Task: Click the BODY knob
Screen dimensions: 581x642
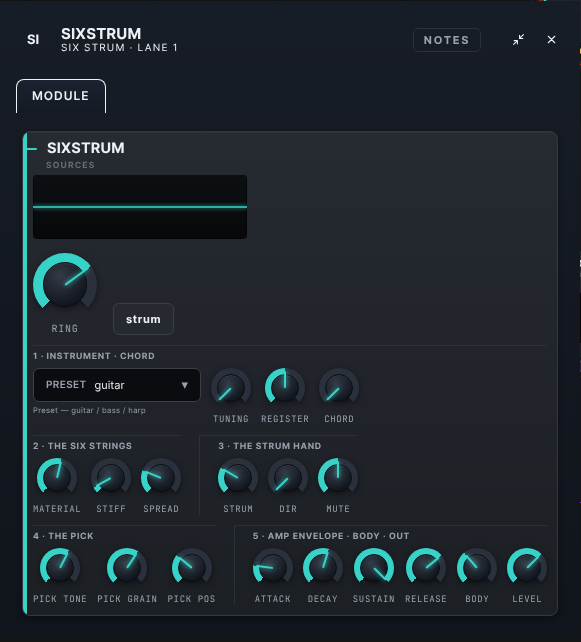Action: [477, 568]
